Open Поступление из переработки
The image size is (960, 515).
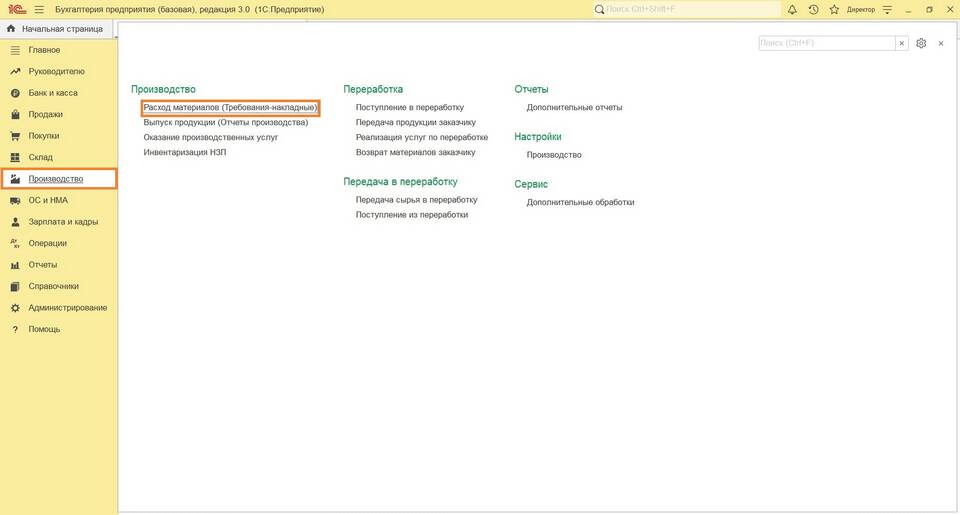pos(412,214)
